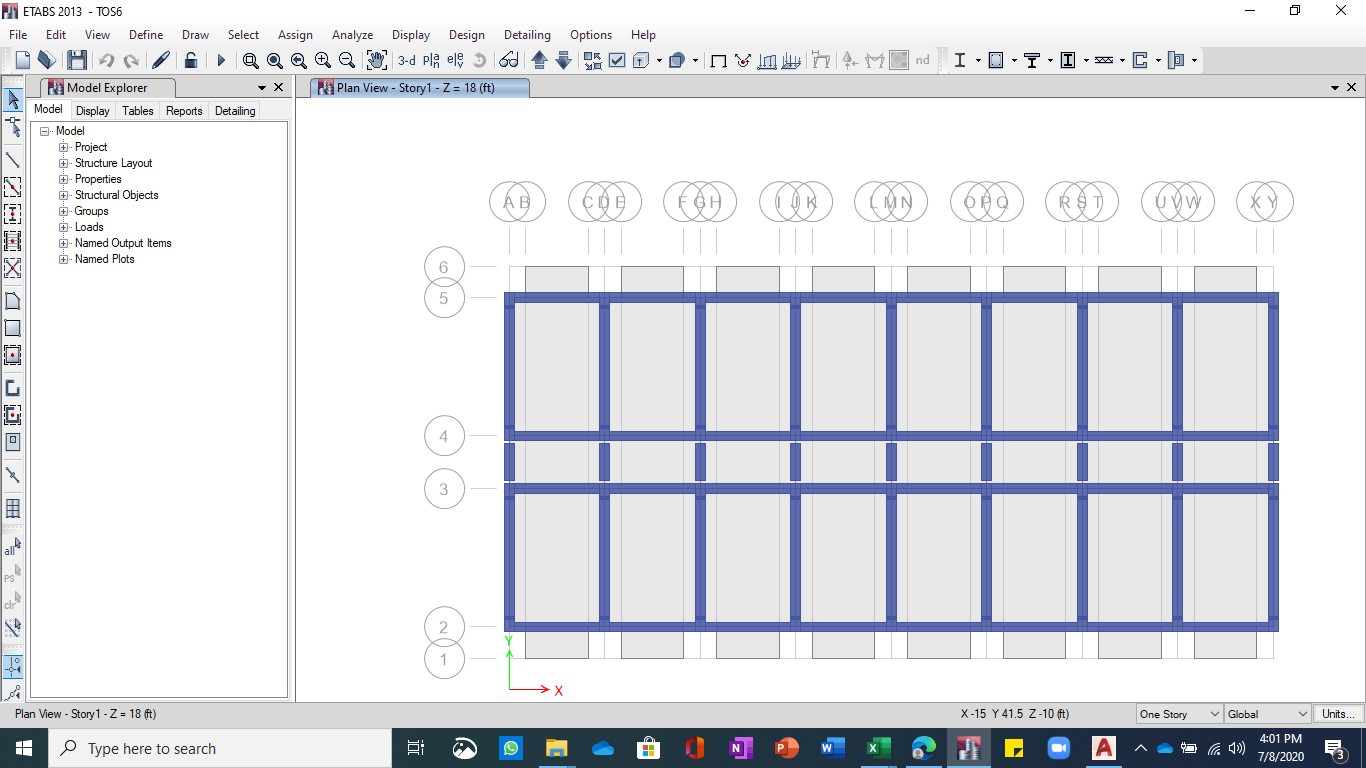The image size is (1366, 768).
Task: Click the Open file icon
Action: 47,60
